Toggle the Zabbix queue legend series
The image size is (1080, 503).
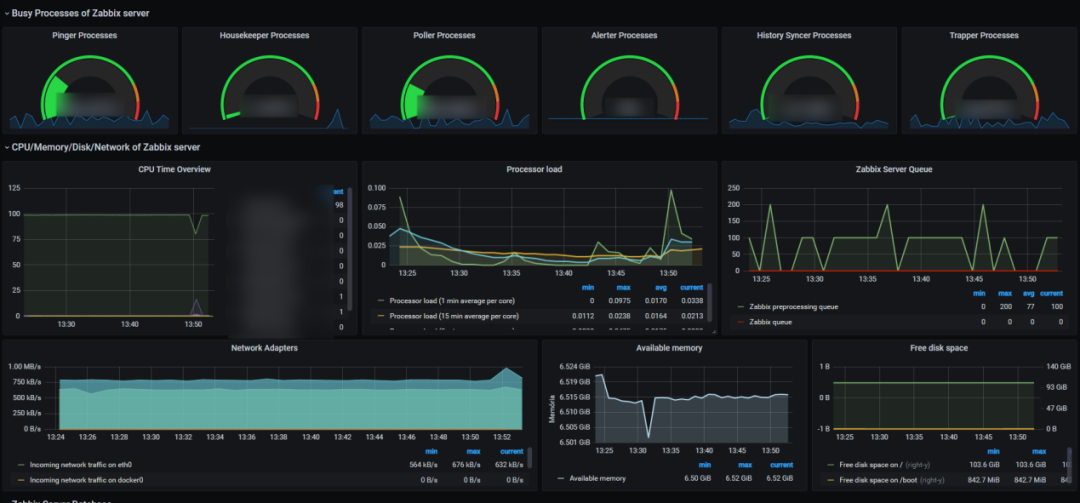tap(777, 322)
